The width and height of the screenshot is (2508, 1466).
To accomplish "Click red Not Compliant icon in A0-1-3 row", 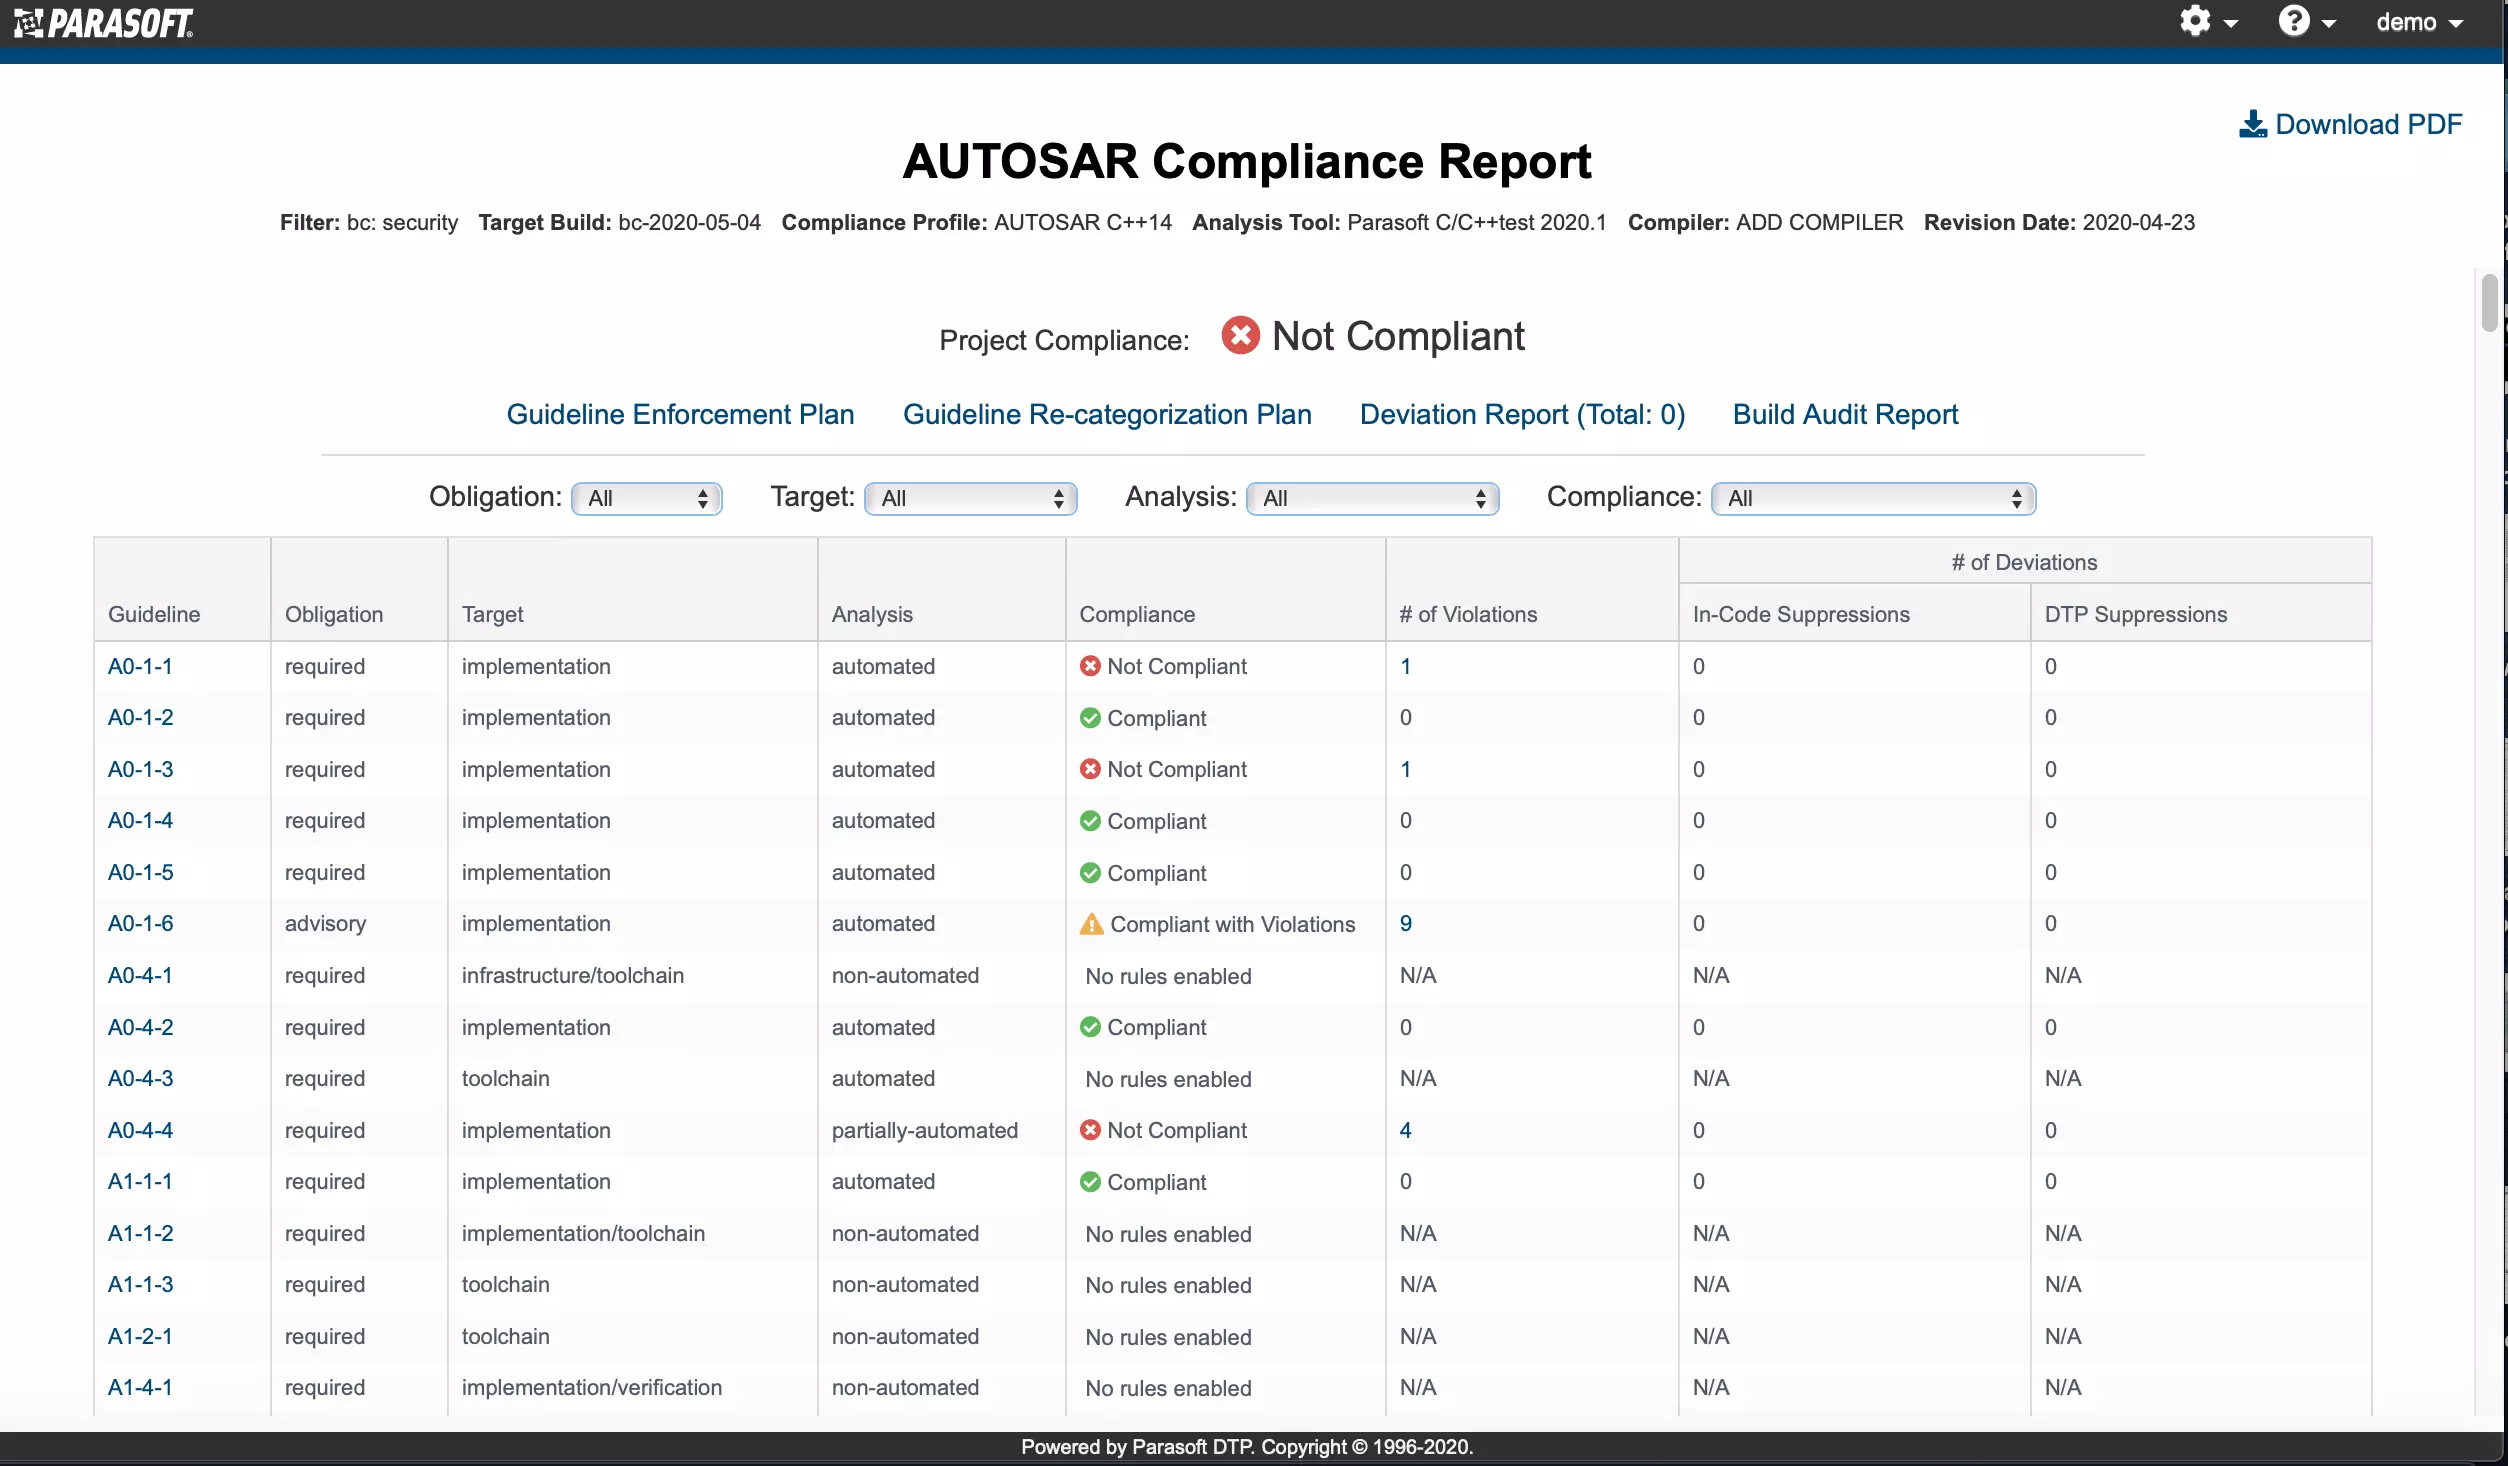I will click(1090, 769).
